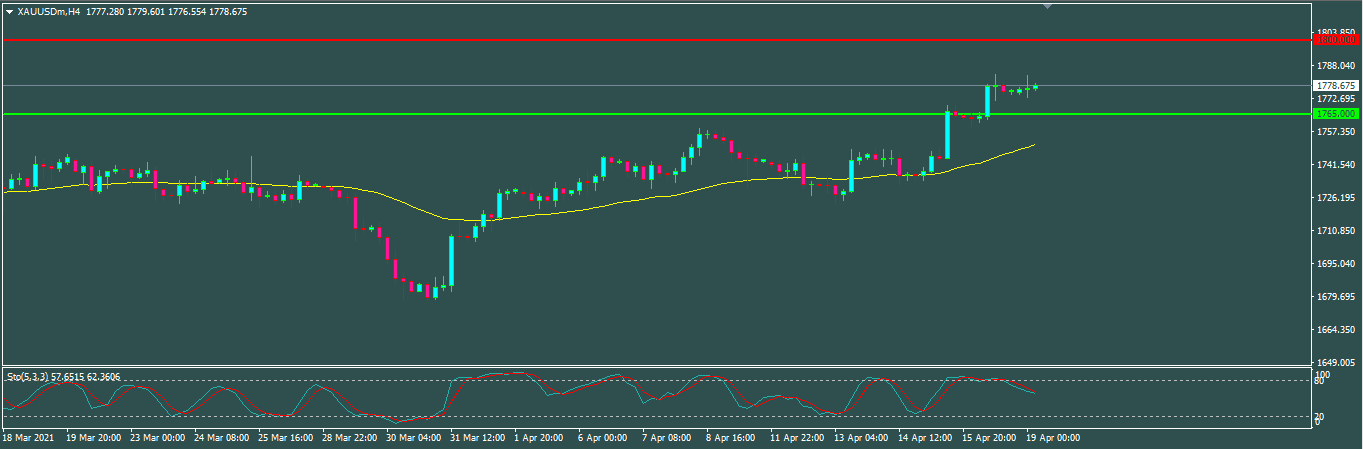Click the 25 Mar 16:00 time label
1363x449 pixels.
tap(286, 438)
